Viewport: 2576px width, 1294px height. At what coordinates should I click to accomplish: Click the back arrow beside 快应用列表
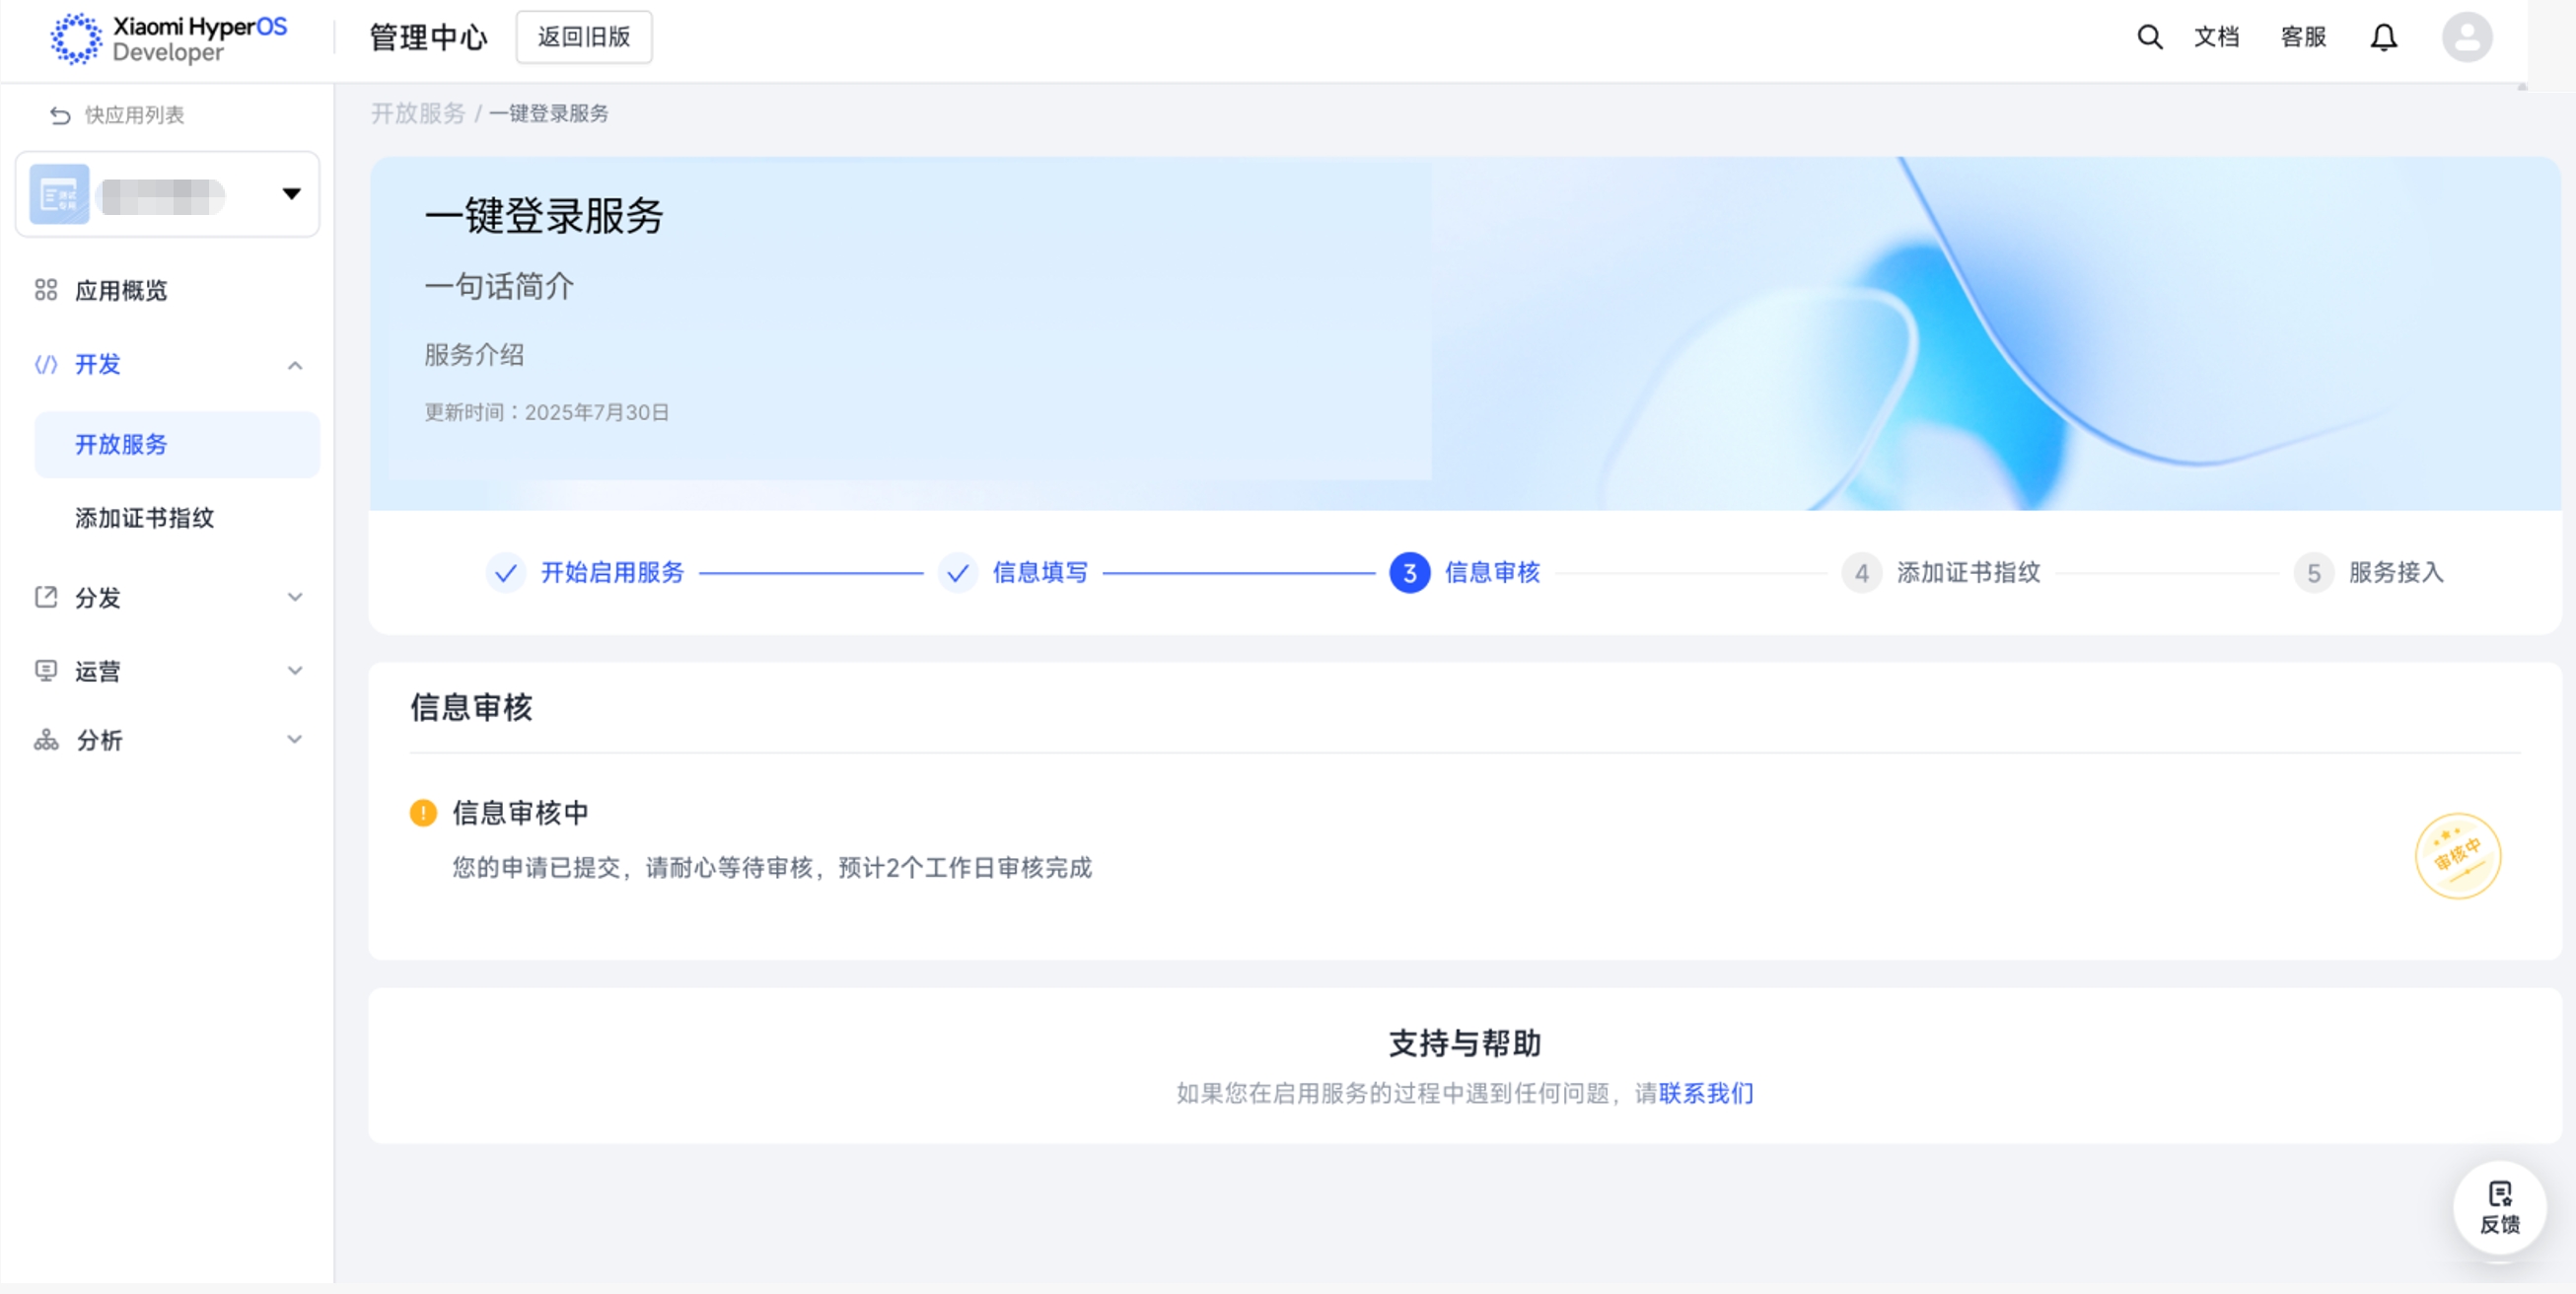(60, 115)
